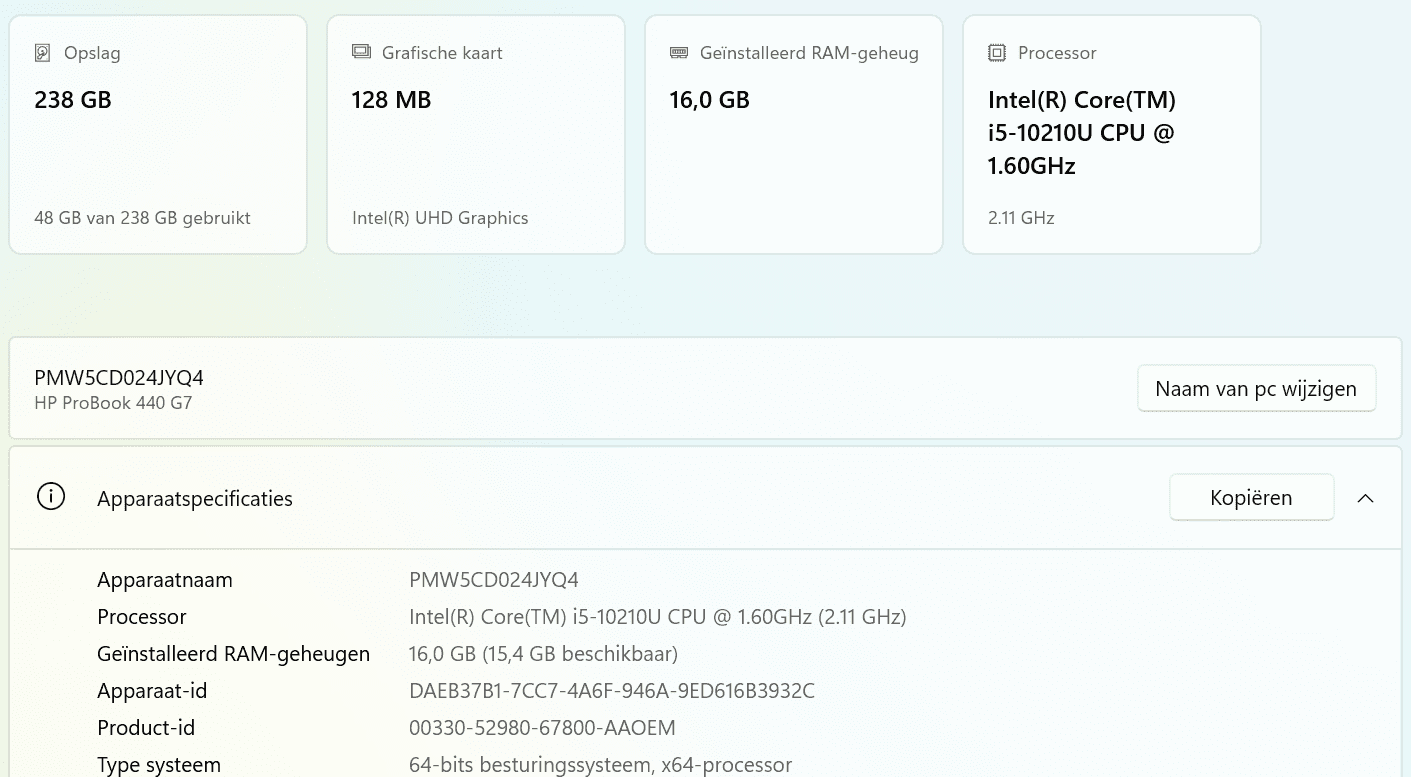Click the info icon beside Apparaatspecificaties
The image size is (1411, 777).
point(51,497)
